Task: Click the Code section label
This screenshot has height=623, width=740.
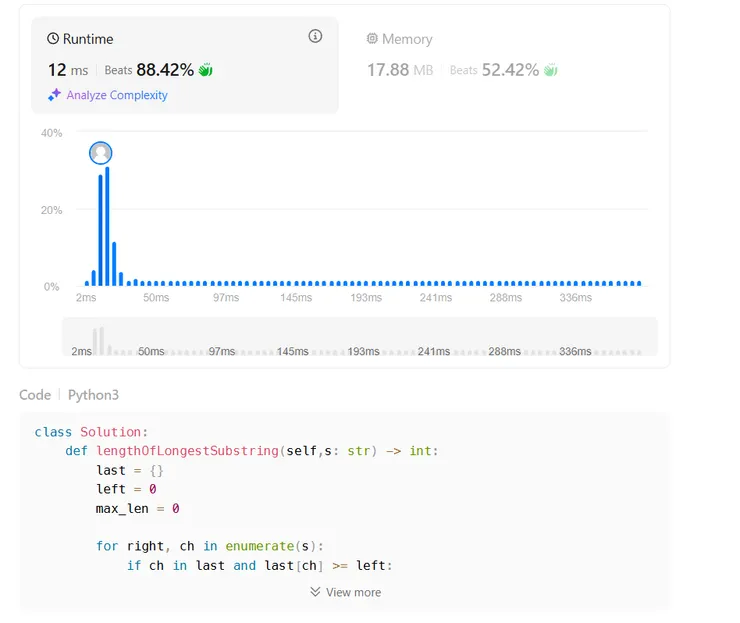Action: pos(35,395)
